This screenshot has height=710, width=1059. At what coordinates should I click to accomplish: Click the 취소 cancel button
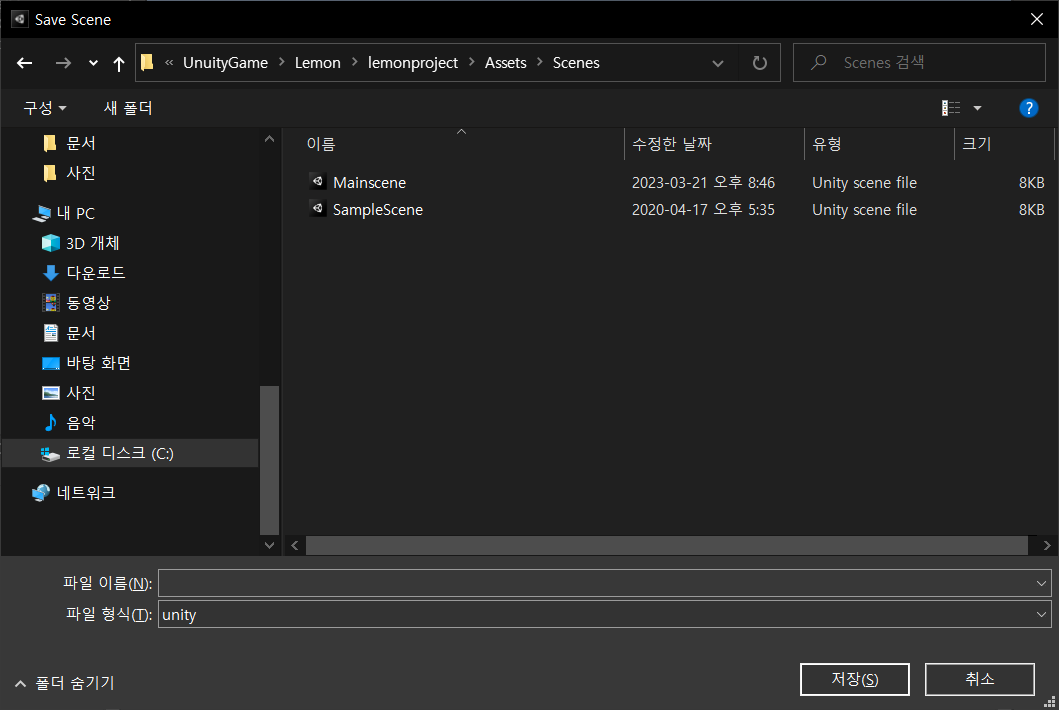pyautogui.click(x=979, y=679)
